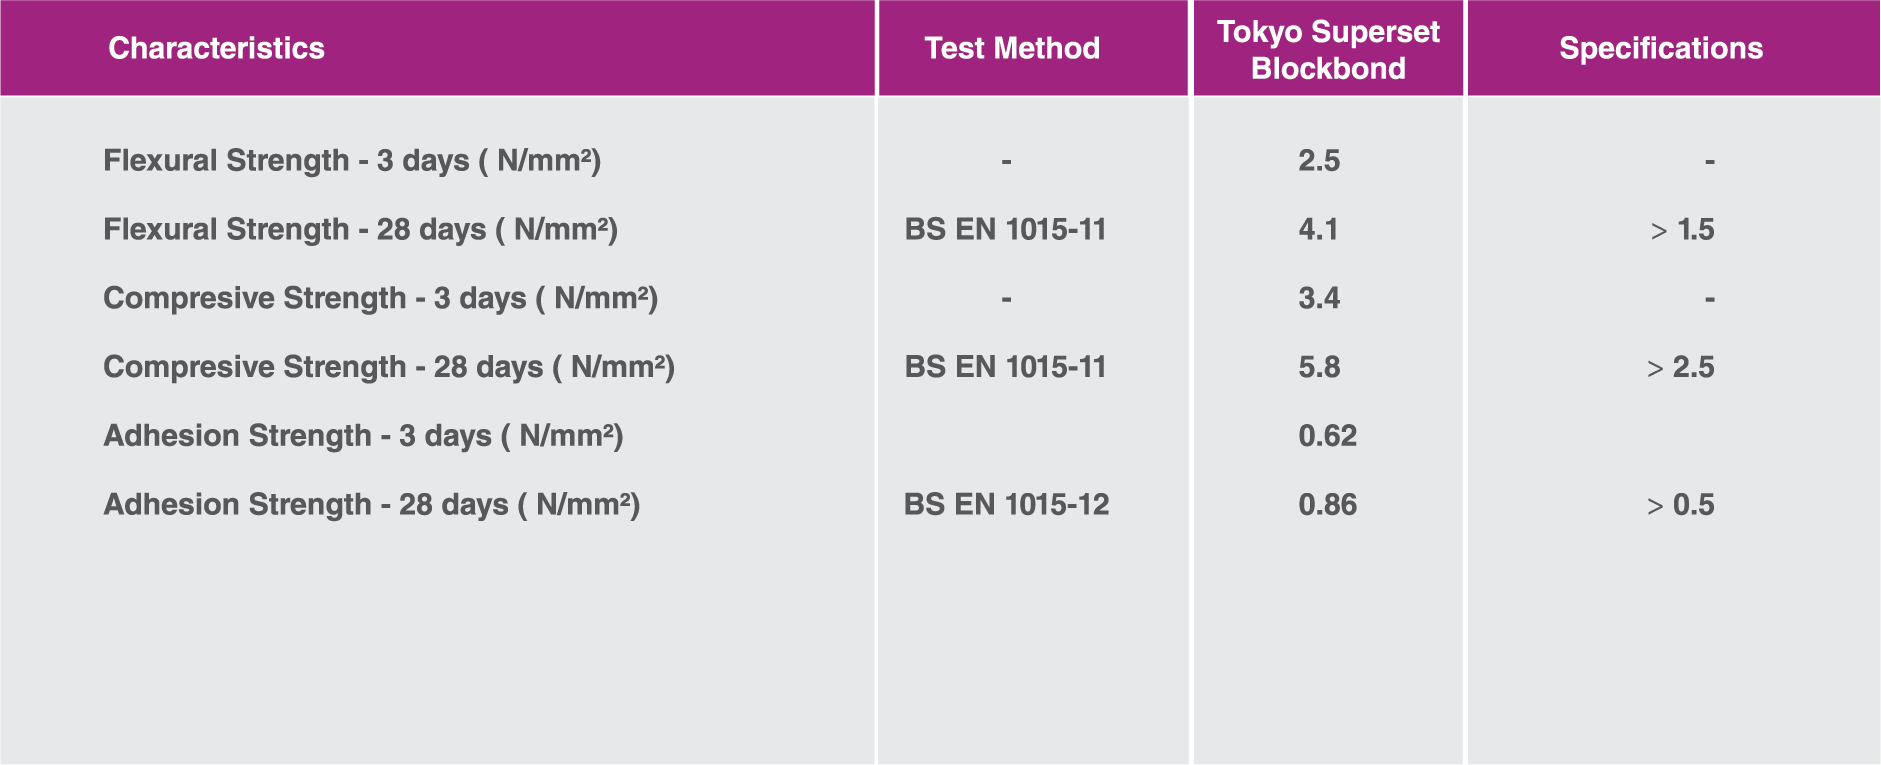Click the Compresive Strength - 28 days label
Screen dimensions: 1881x765
[x=389, y=367]
